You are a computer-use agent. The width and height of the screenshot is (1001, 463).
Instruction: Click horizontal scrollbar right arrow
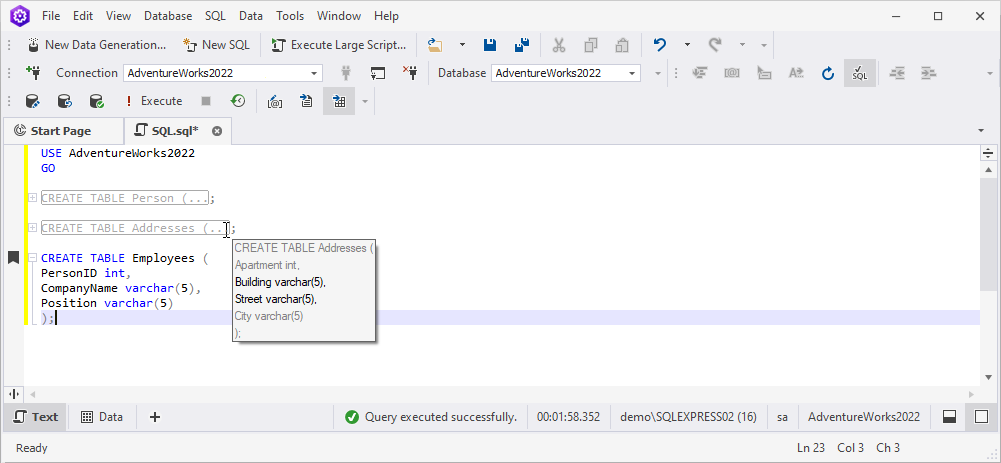coord(972,395)
